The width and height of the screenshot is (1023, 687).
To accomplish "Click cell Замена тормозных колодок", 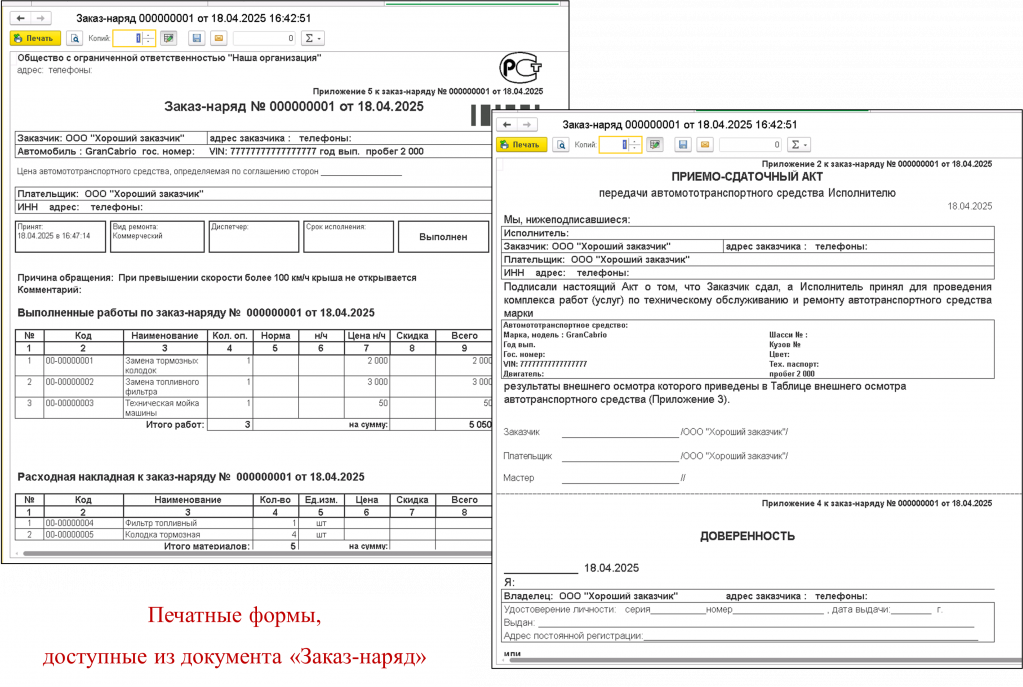I will click(x=165, y=365).
